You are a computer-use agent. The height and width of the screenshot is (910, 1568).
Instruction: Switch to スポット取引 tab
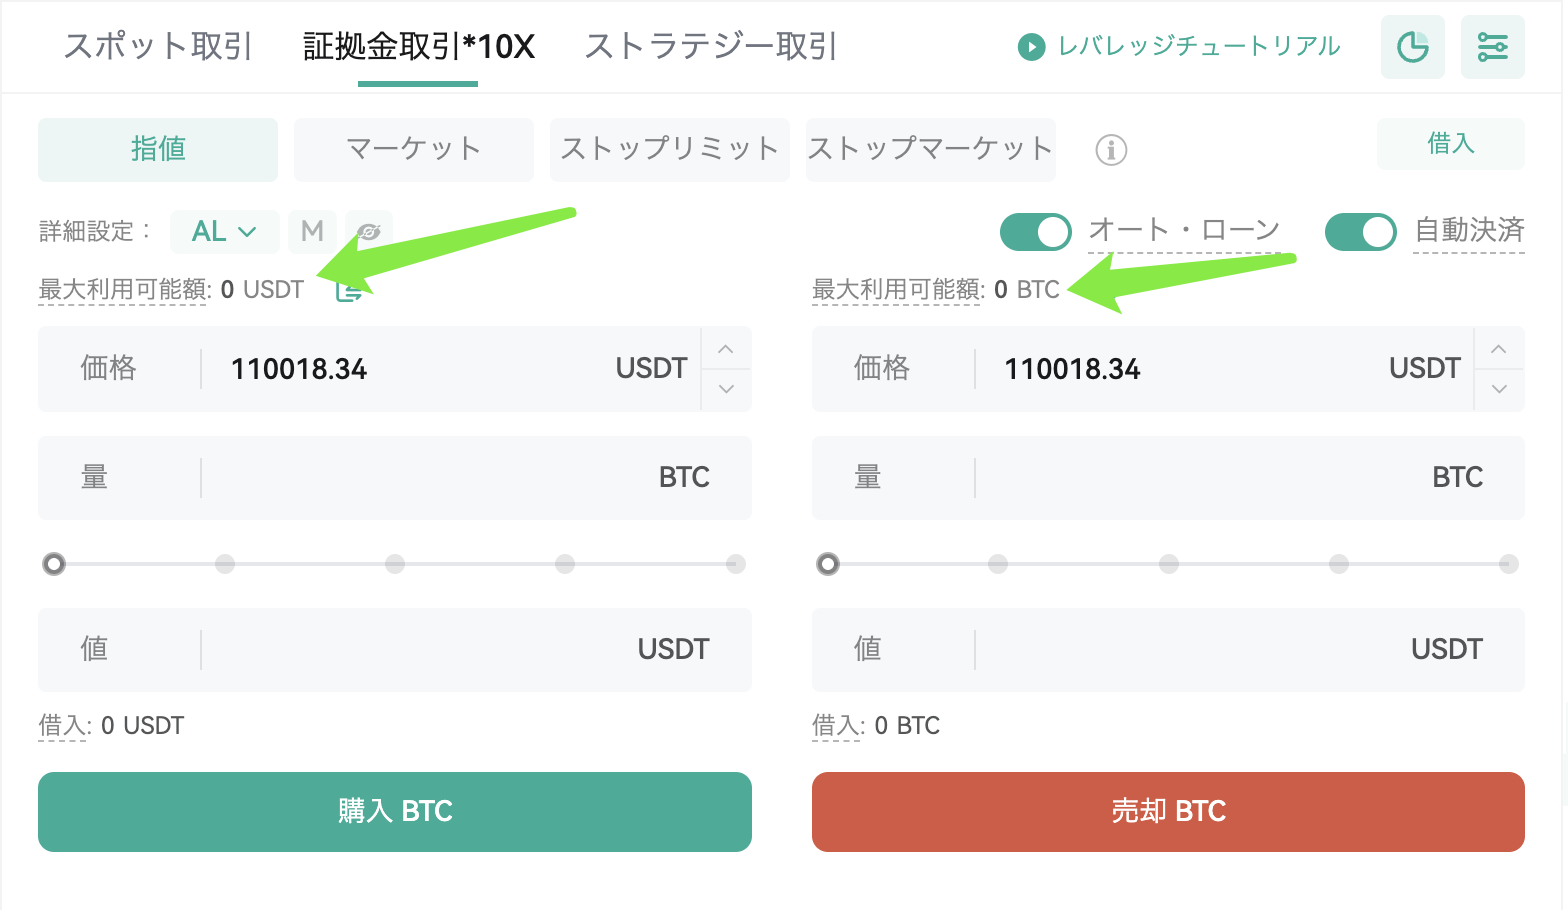point(158,46)
